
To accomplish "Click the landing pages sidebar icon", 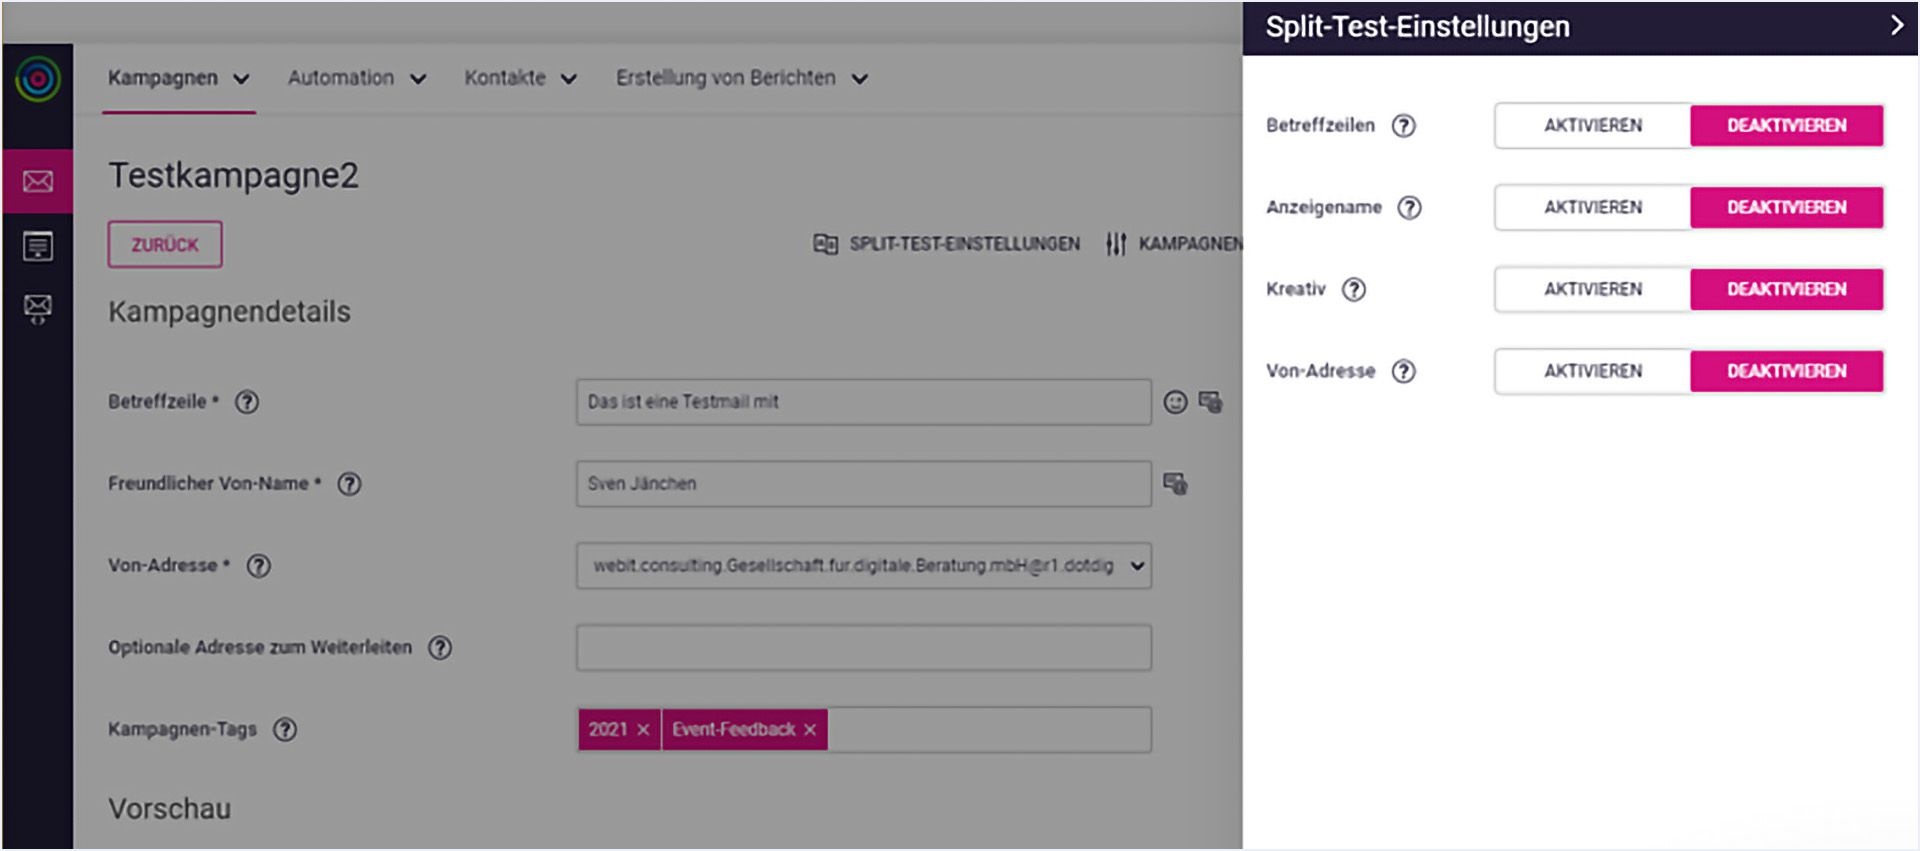I will tap(38, 246).
